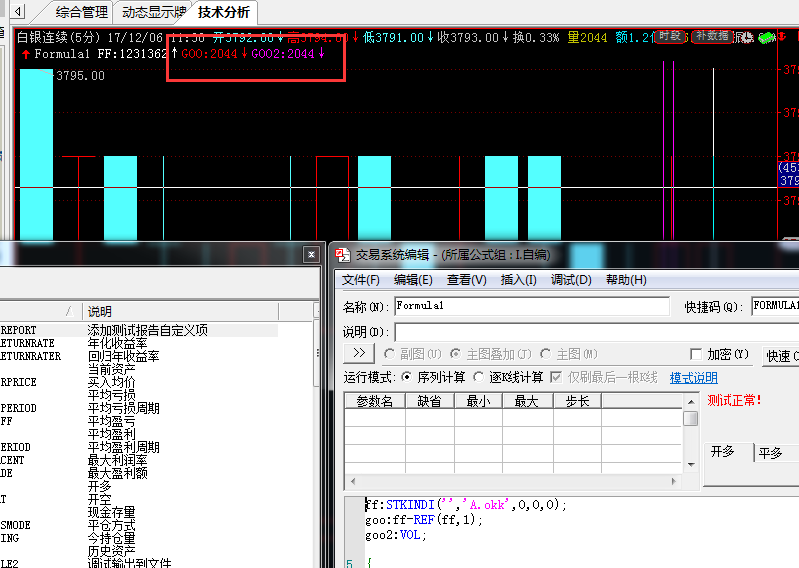The width and height of the screenshot is (799, 568).
Task: Click the parameter table scroll-up arrow
Action: click(691, 400)
